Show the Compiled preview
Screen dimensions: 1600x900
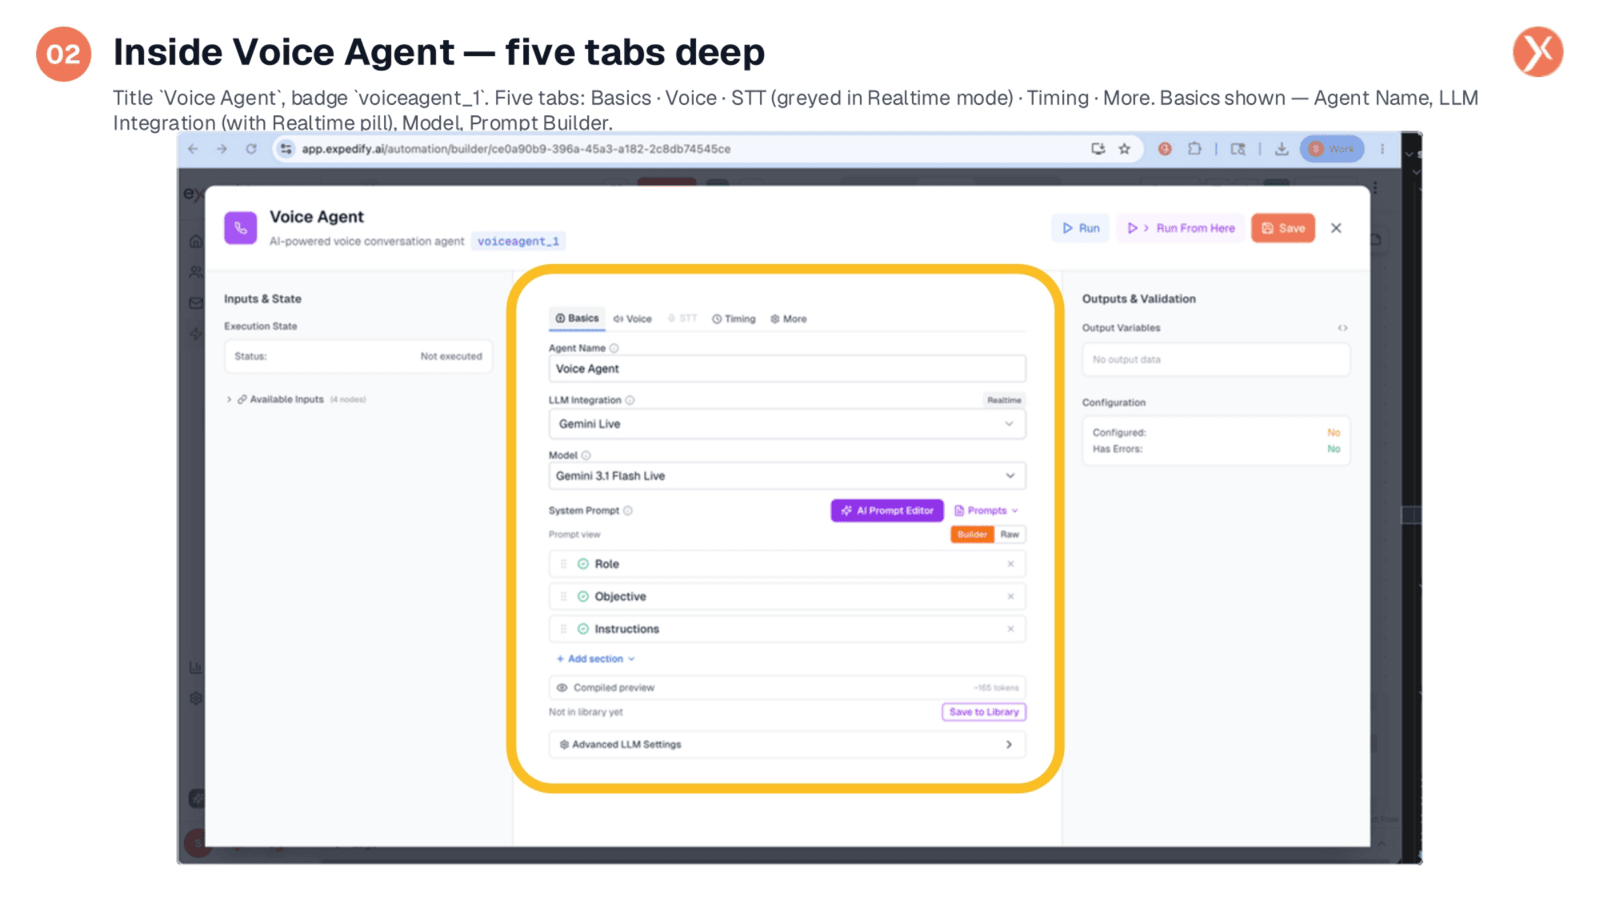(787, 688)
